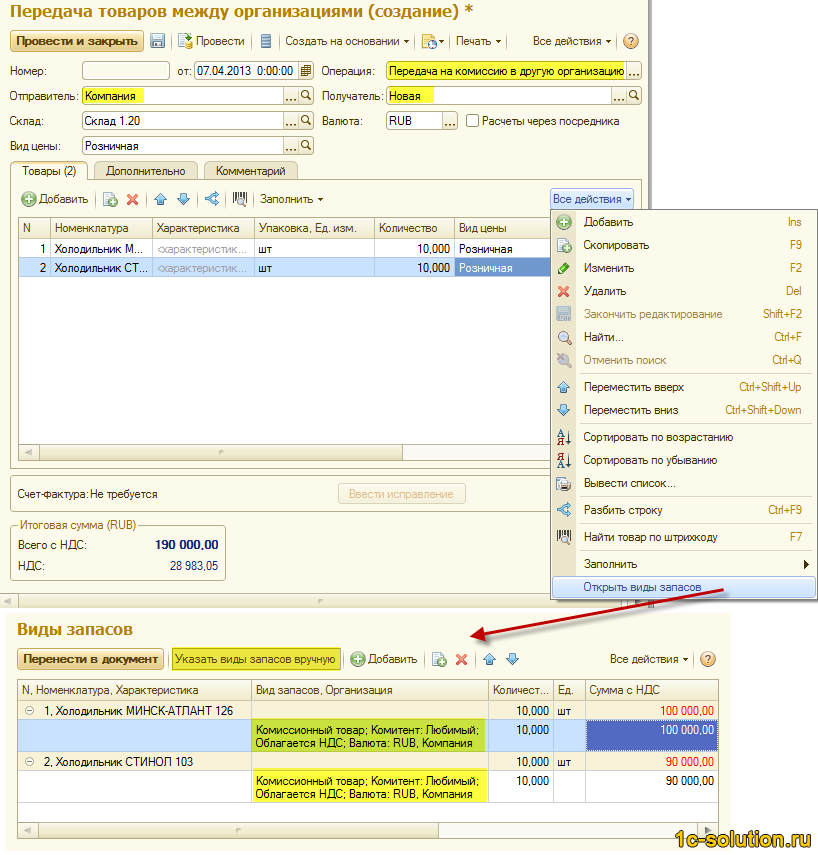Toggle Указать виды запасов вручную button
Image resolution: width=818 pixels, height=855 pixels.
255,659
